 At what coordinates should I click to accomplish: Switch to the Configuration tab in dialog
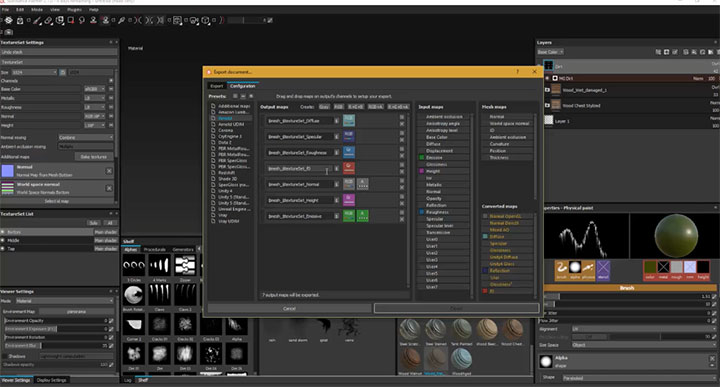(x=242, y=86)
